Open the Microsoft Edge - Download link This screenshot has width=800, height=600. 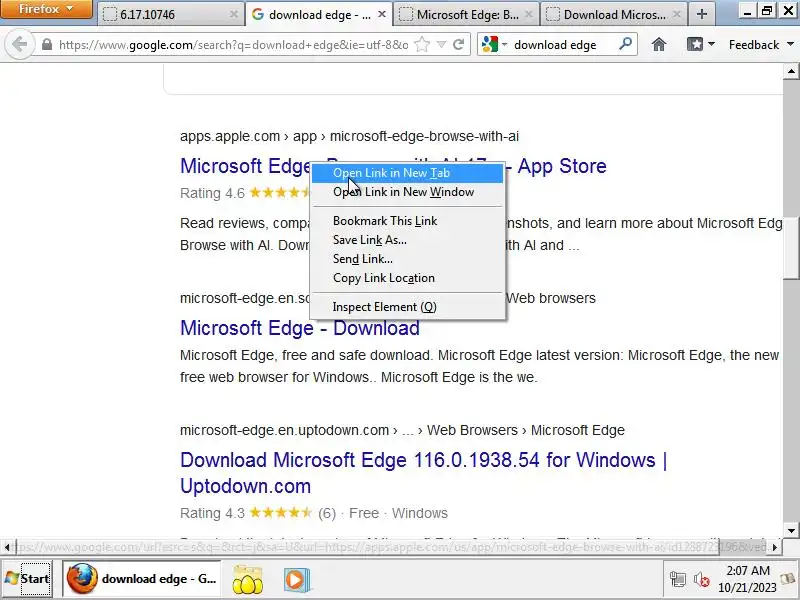(x=299, y=328)
